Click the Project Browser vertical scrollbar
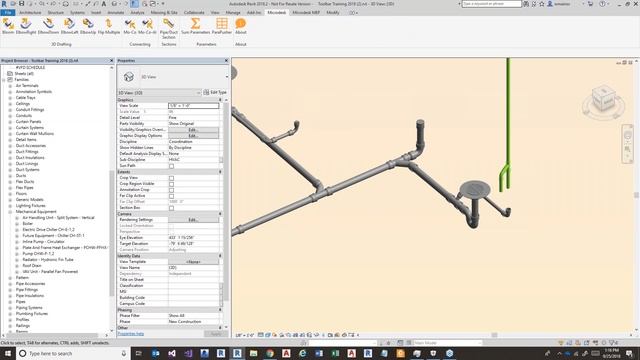 click(112, 233)
